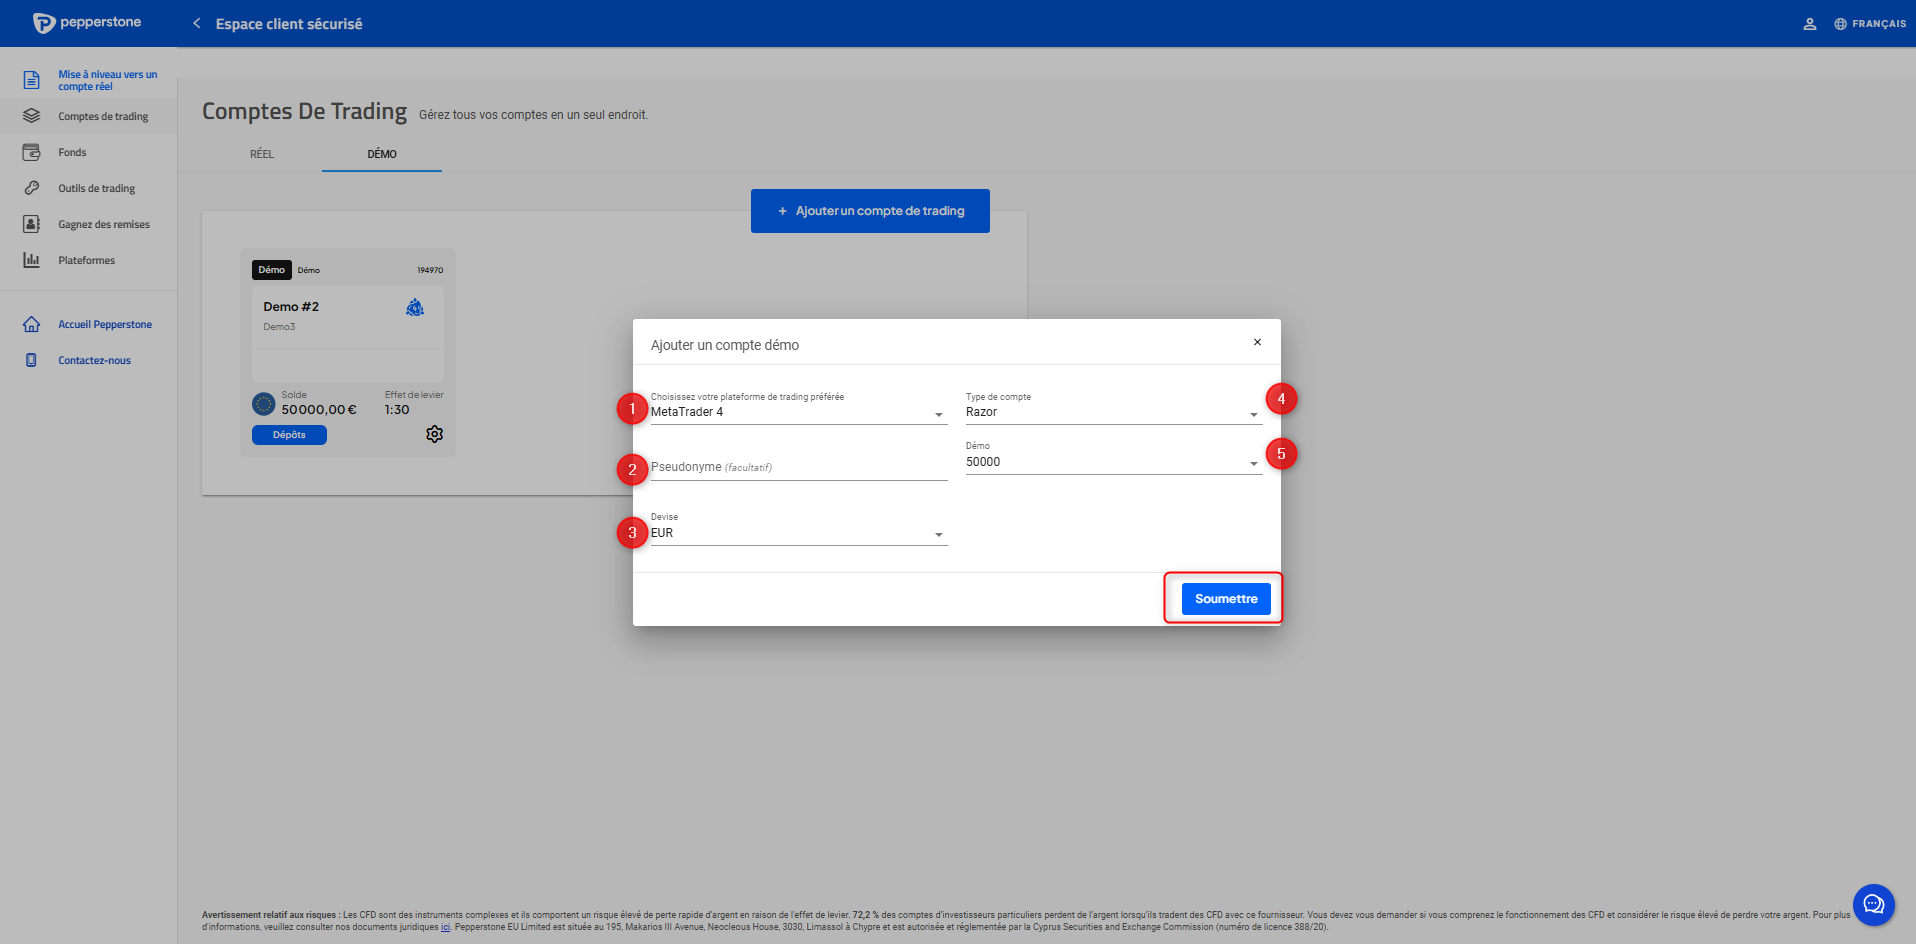
Task: Click the Dépôts button on demo card
Action: coord(289,435)
